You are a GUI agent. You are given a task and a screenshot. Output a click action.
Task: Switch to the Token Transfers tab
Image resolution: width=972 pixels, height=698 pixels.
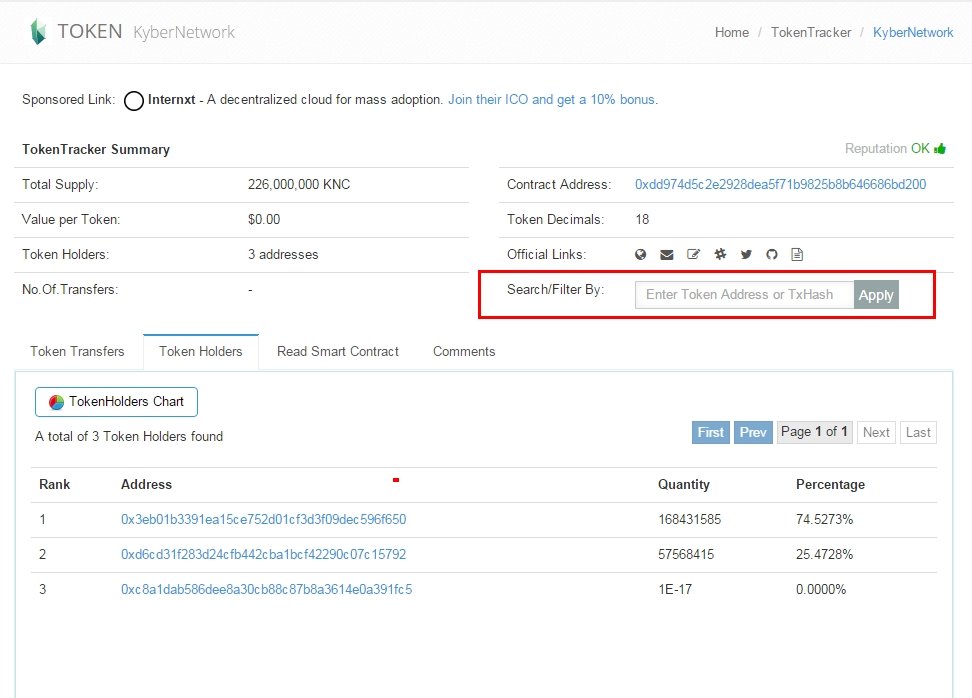coord(77,351)
